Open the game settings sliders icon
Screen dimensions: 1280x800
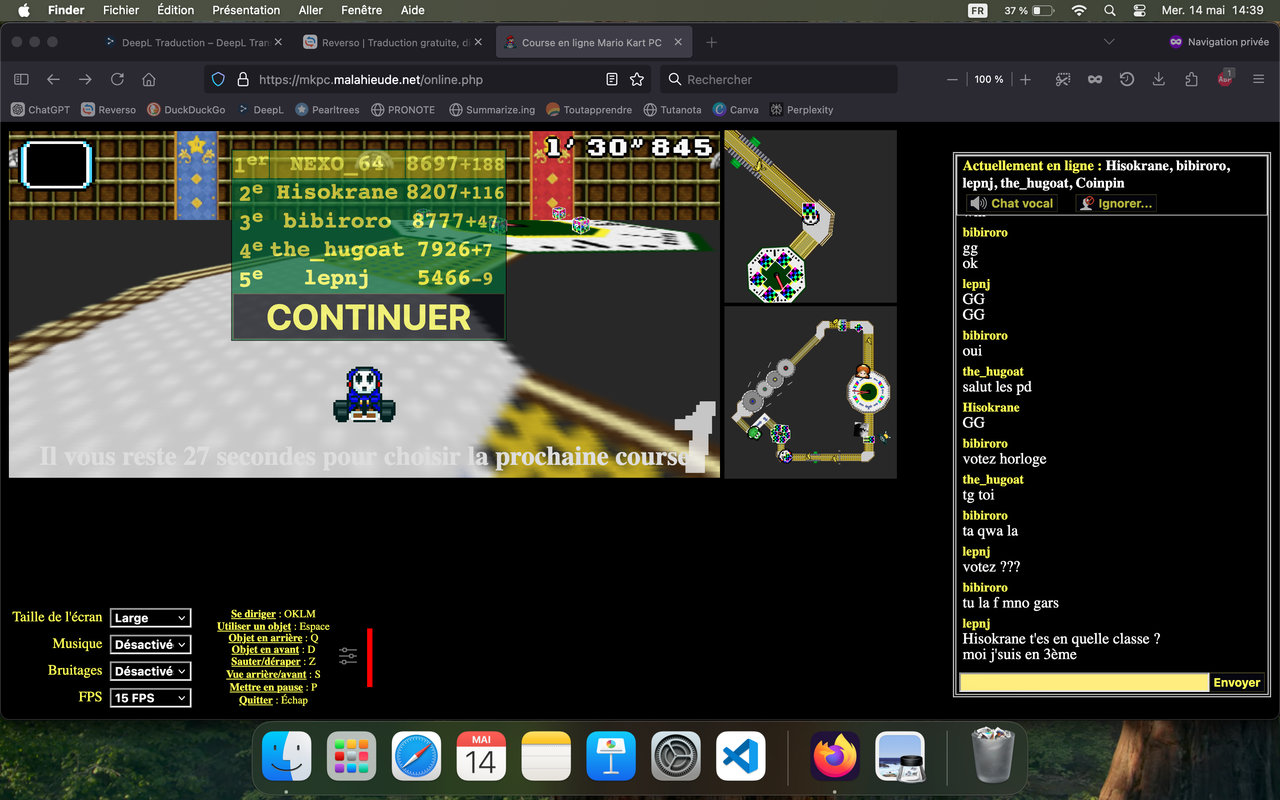(x=348, y=656)
